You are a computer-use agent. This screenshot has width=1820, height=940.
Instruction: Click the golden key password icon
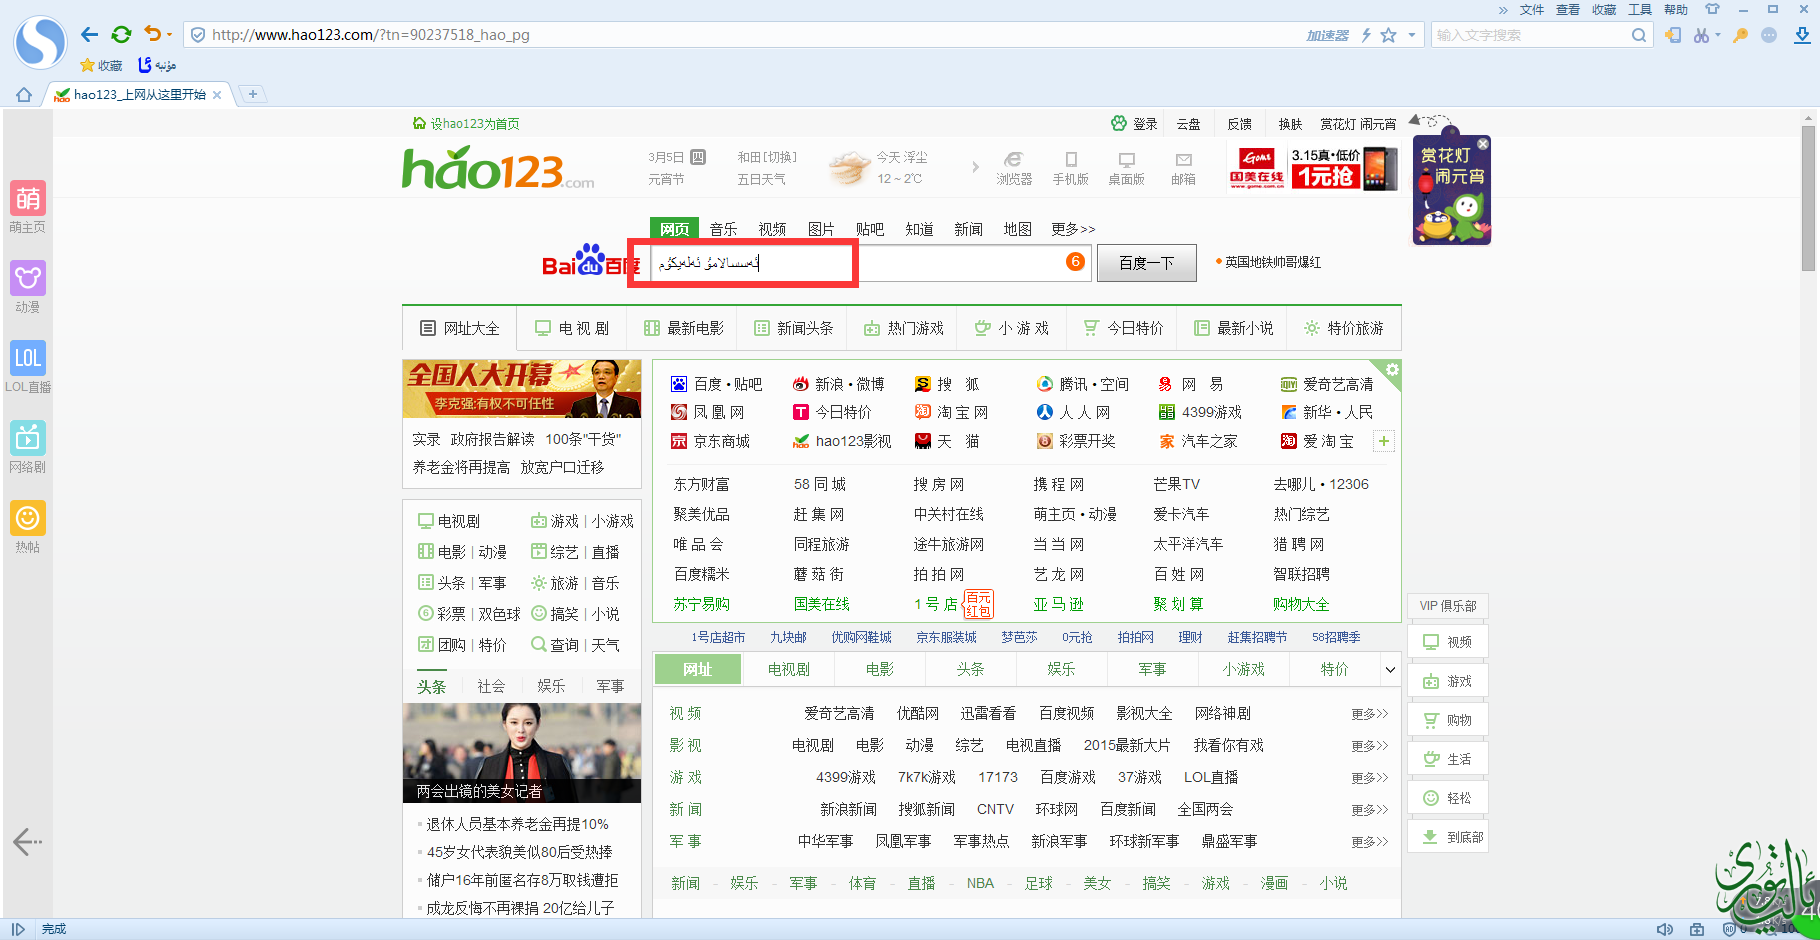(1741, 35)
